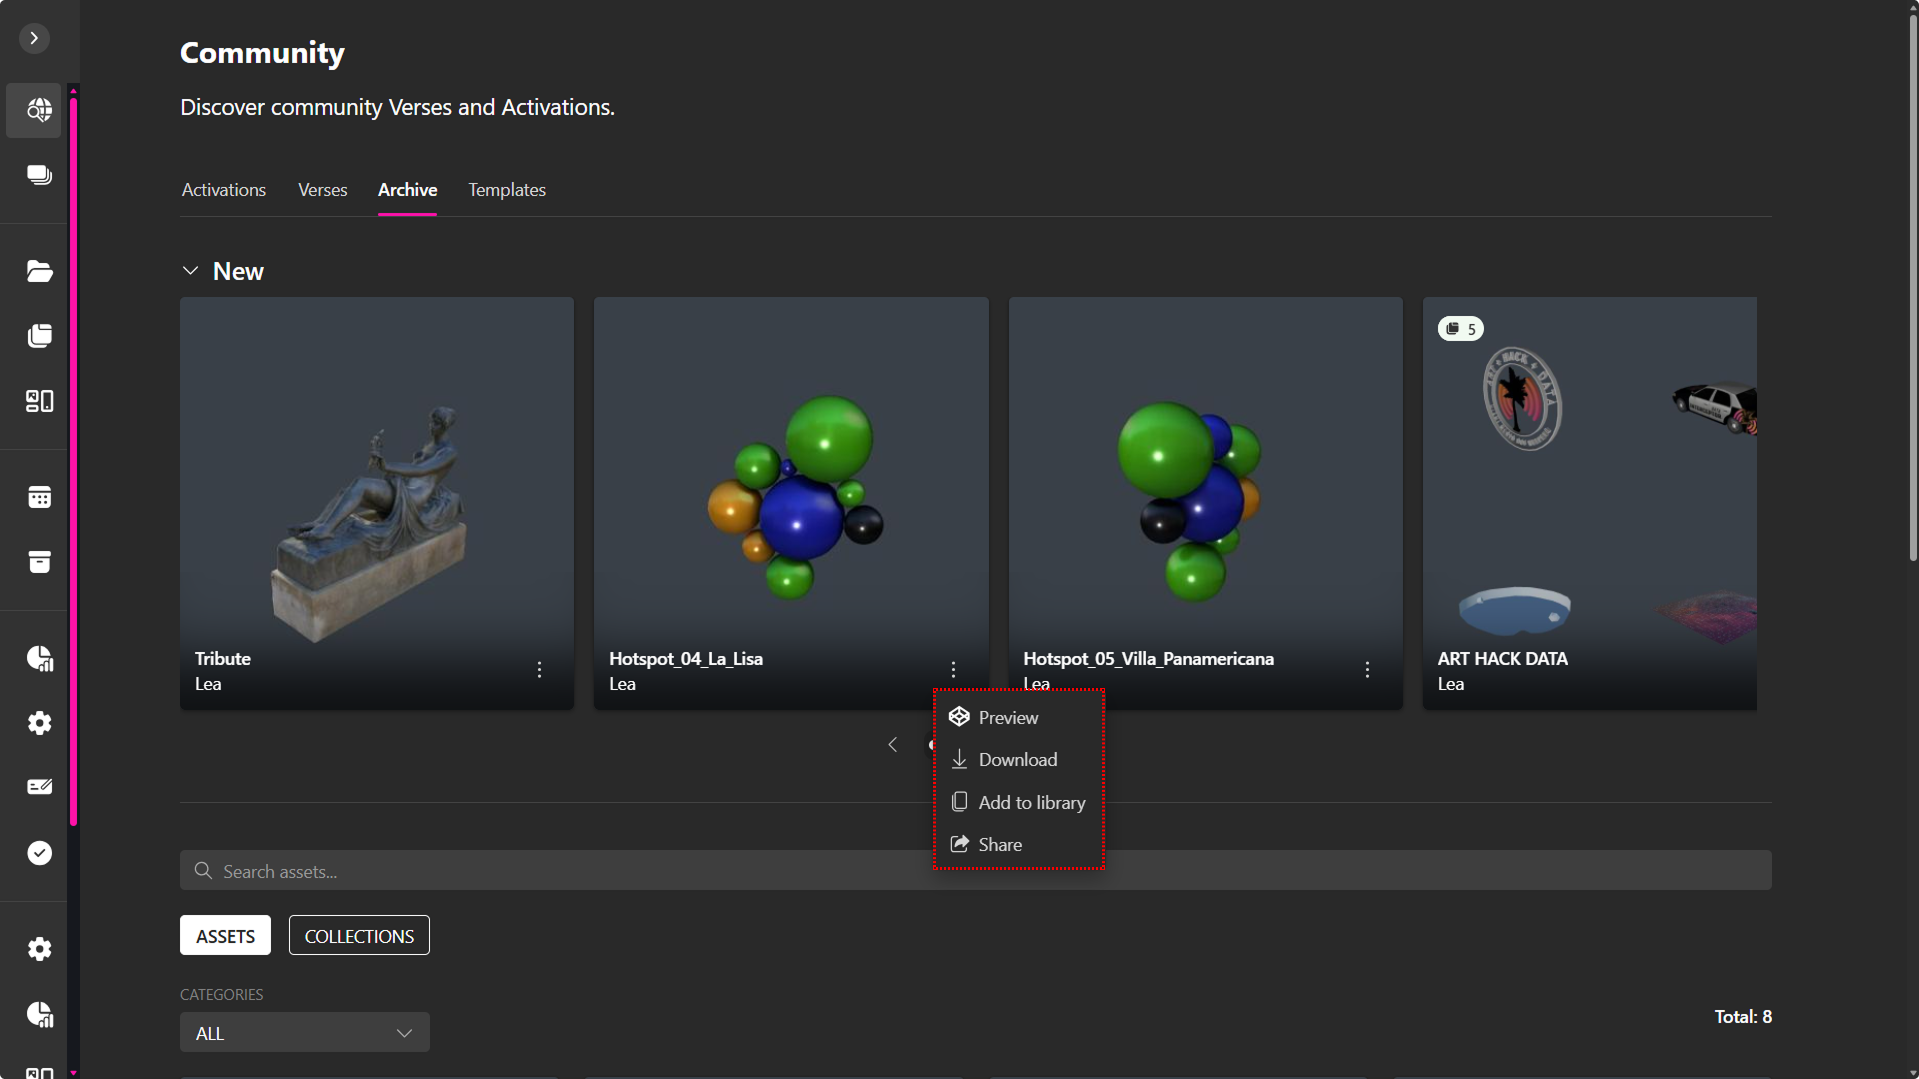The height and width of the screenshot is (1079, 1919).
Task: Open the ART HACK DATA collection thumbnail
Action: [1589, 480]
